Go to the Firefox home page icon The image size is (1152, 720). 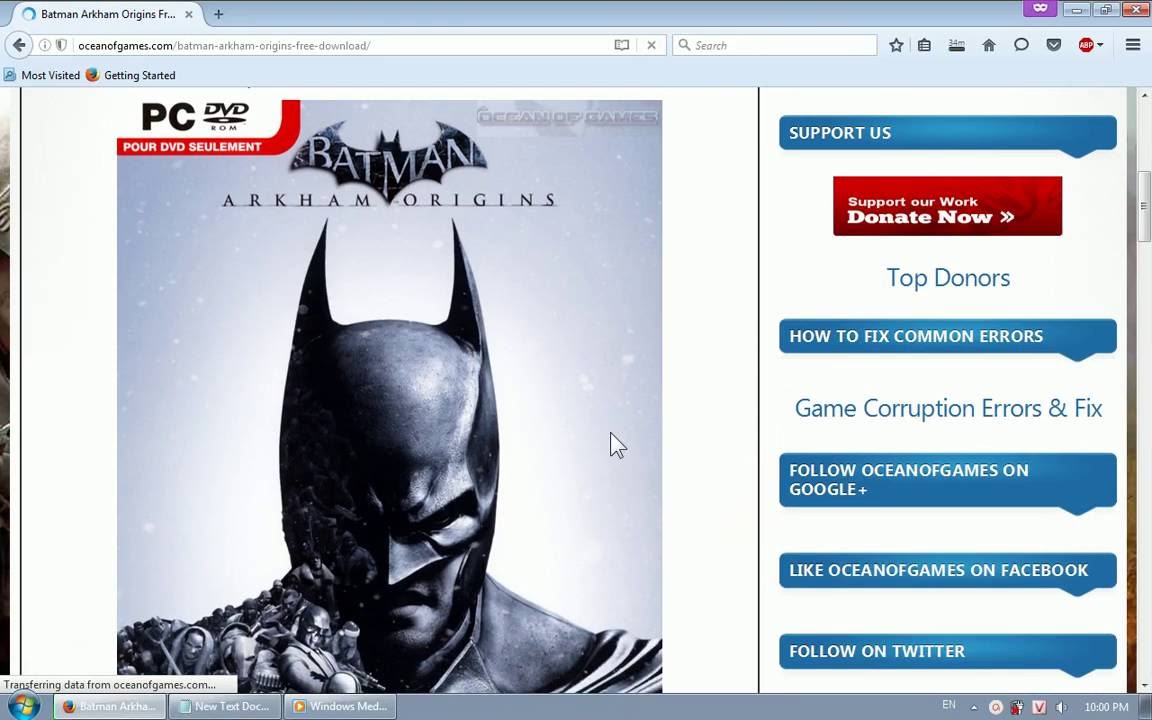point(989,46)
